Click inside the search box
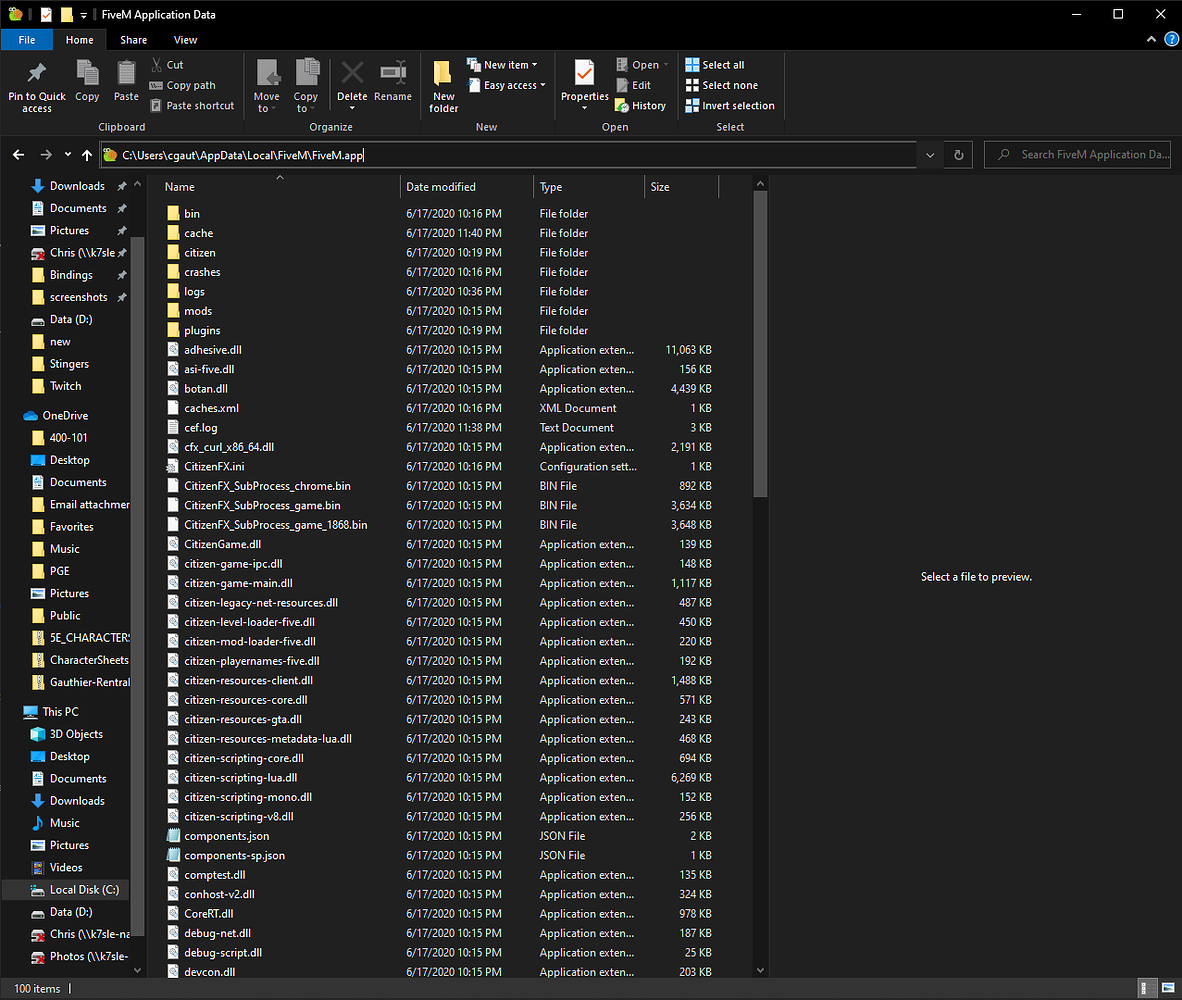Image resolution: width=1182 pixels, height=1000 pixels. (1080, 155)
